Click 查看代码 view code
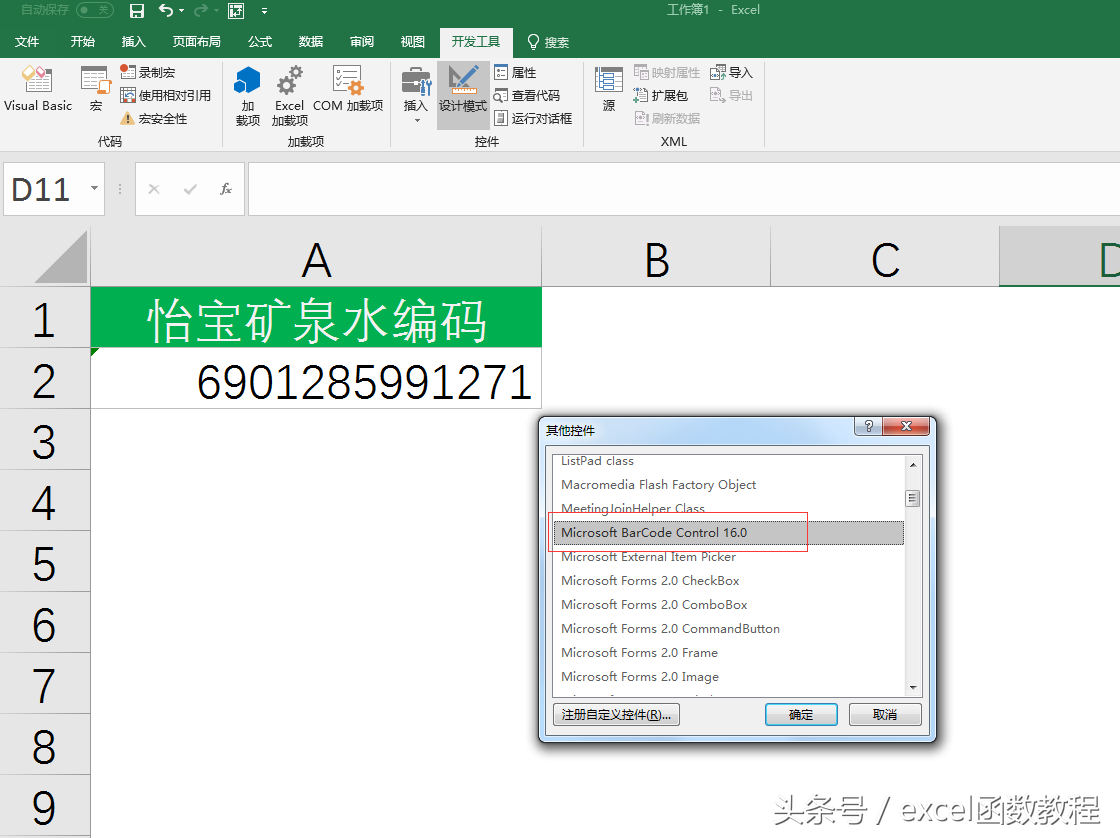Image resolution: width=1120 pixels, height=838 pixels. click(x=527, y=95)
